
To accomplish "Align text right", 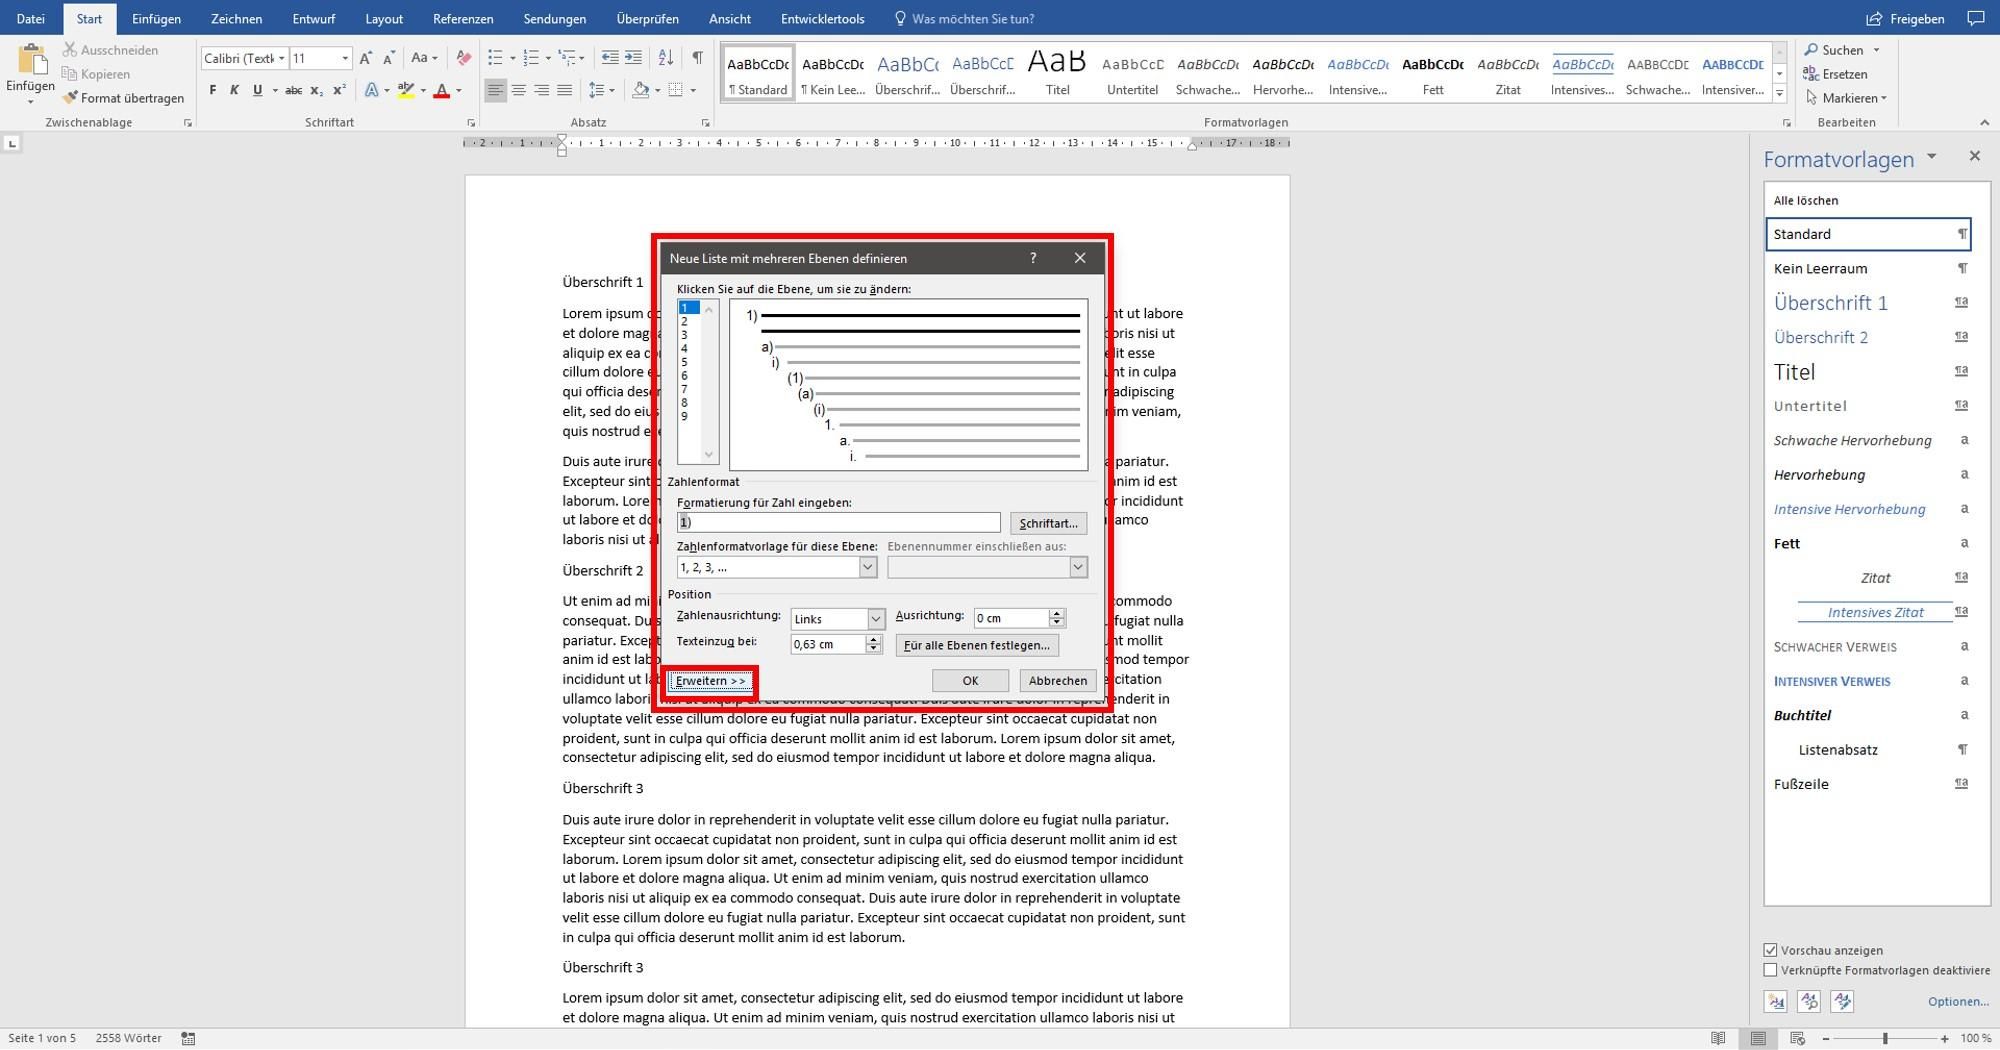I will click(541, 90).
